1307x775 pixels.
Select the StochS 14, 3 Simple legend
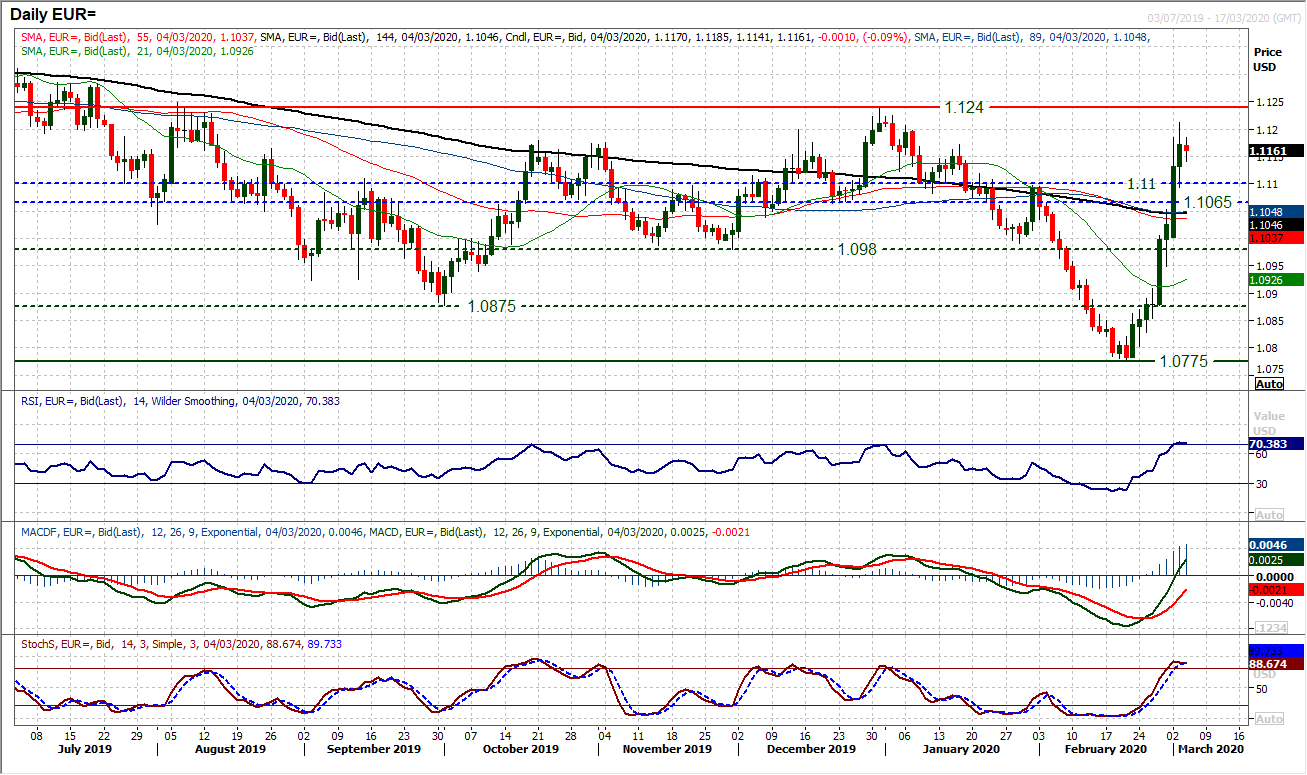coord(182,644)
